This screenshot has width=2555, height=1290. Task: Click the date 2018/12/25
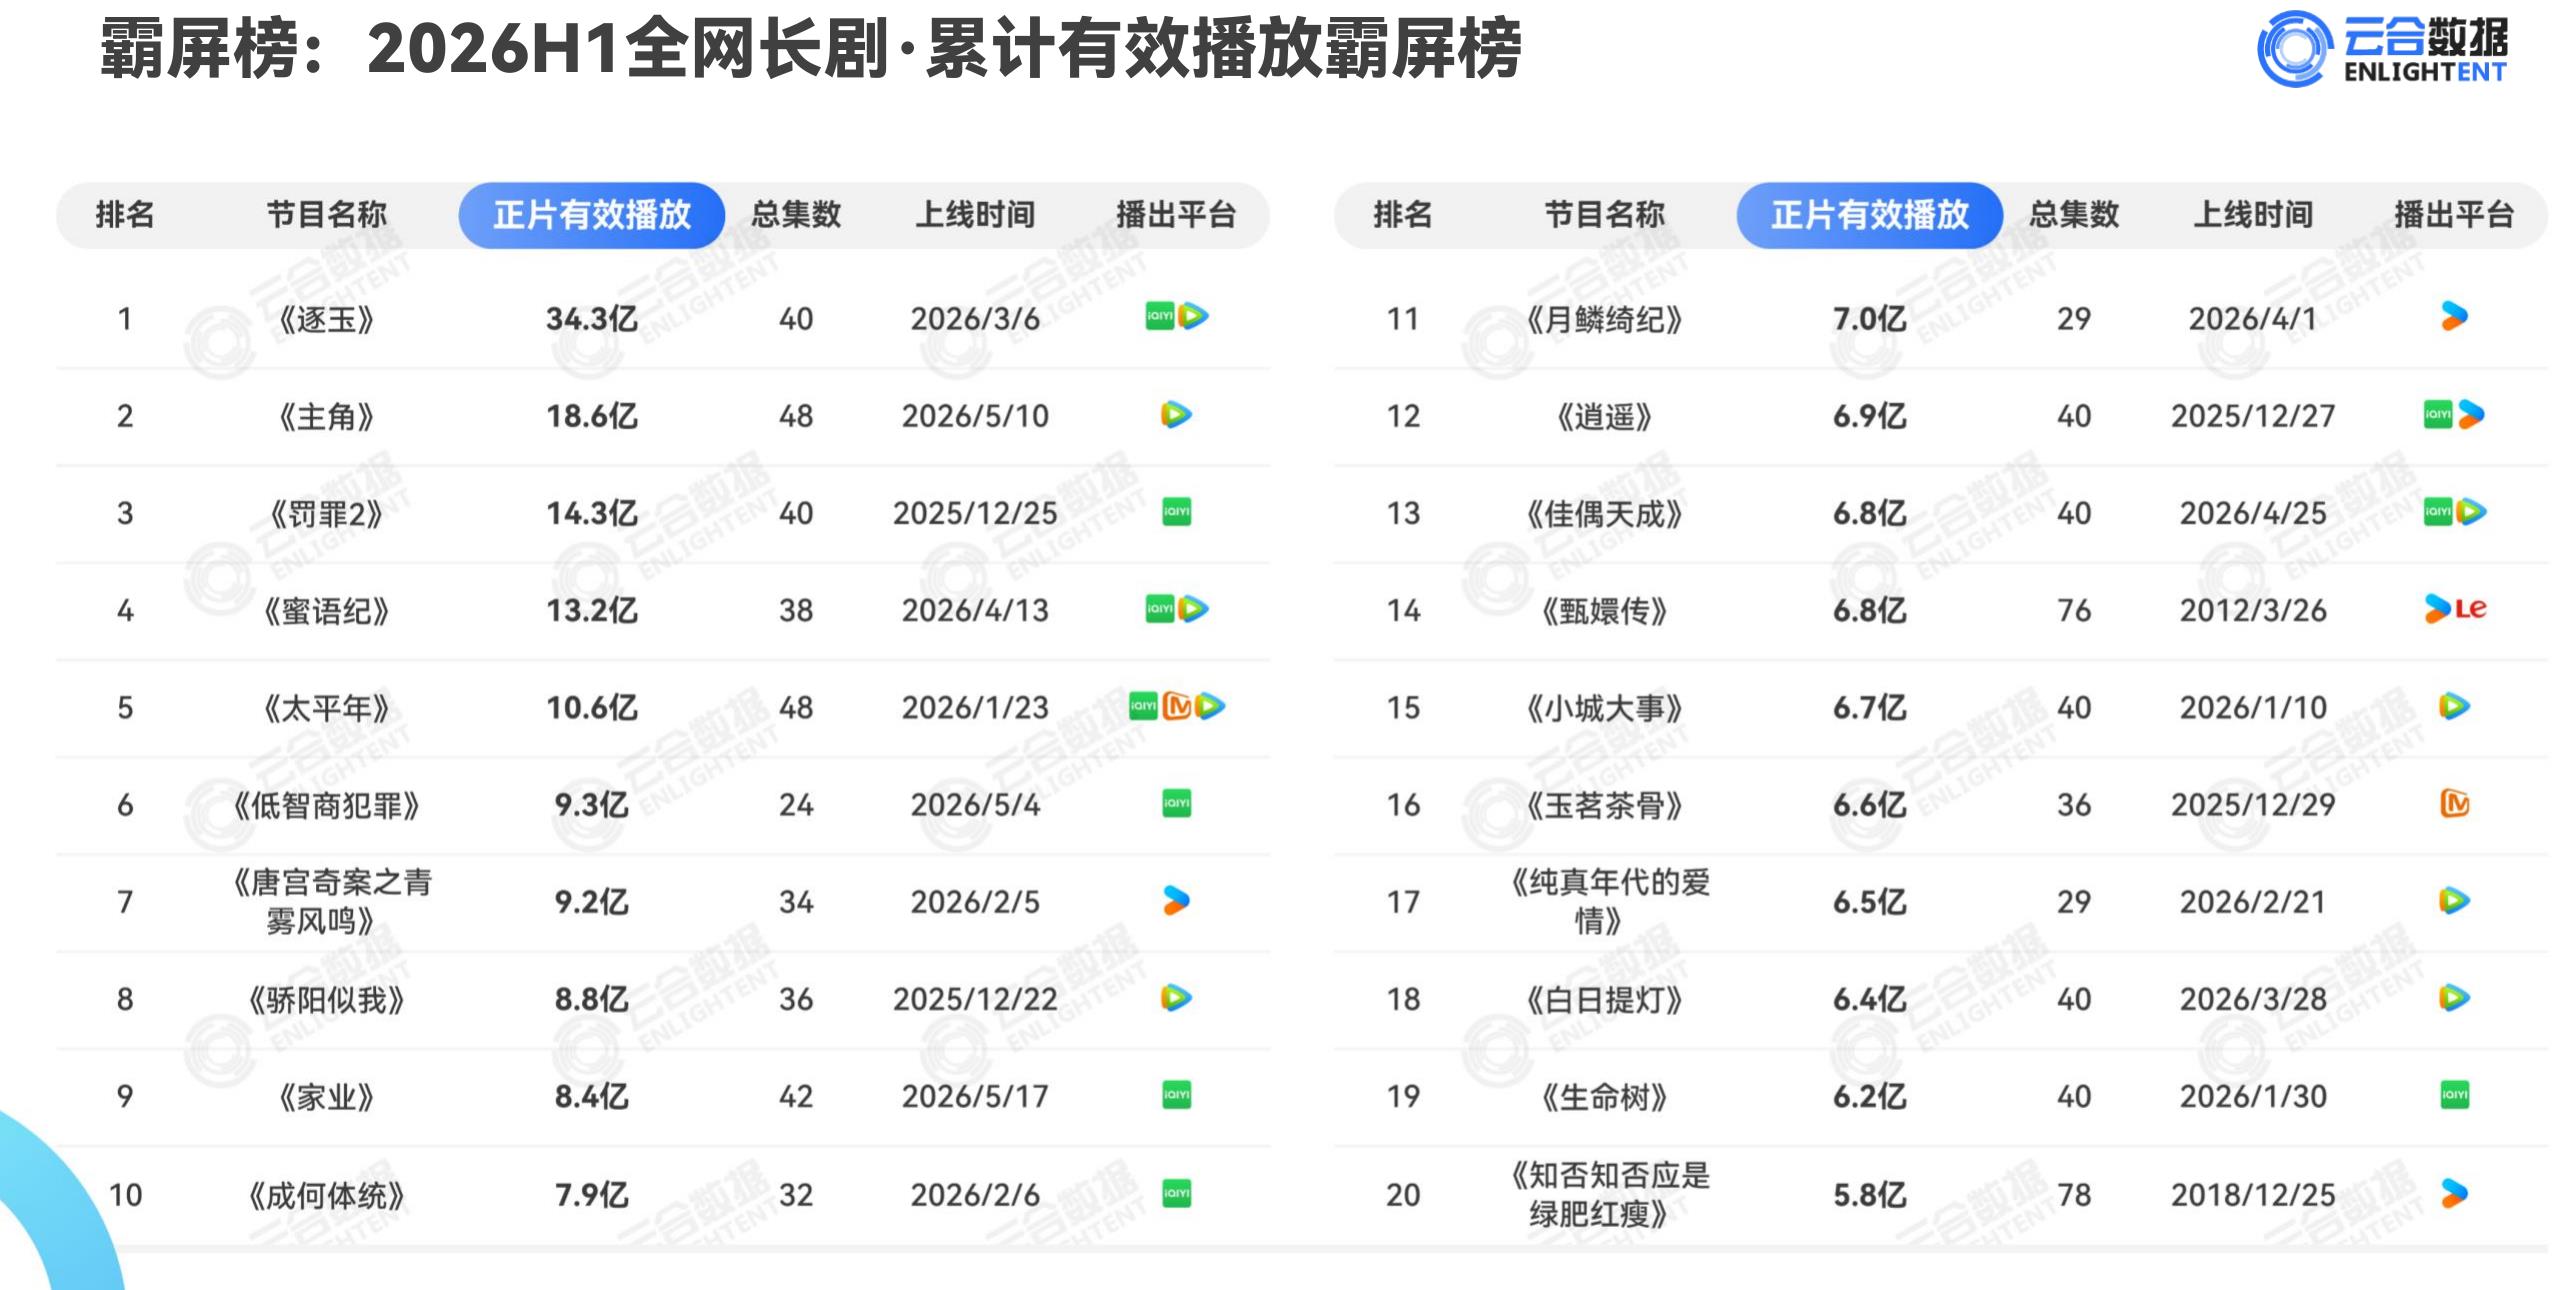[2253, 1195]
